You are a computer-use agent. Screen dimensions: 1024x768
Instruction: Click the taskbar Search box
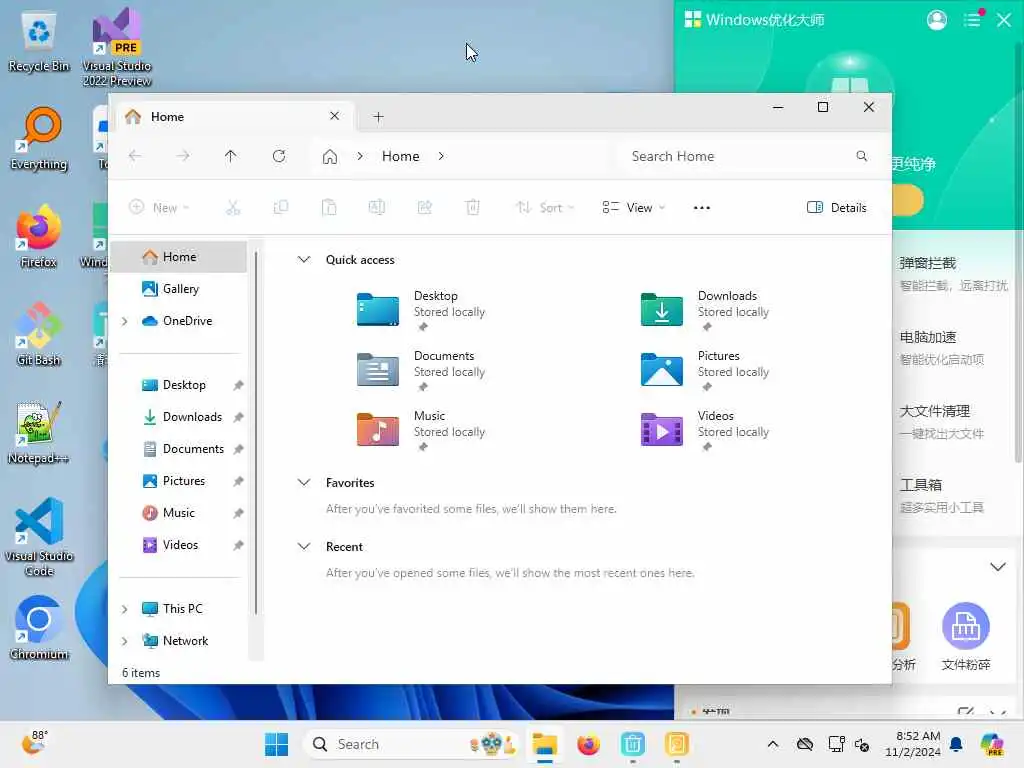[410, 744]
